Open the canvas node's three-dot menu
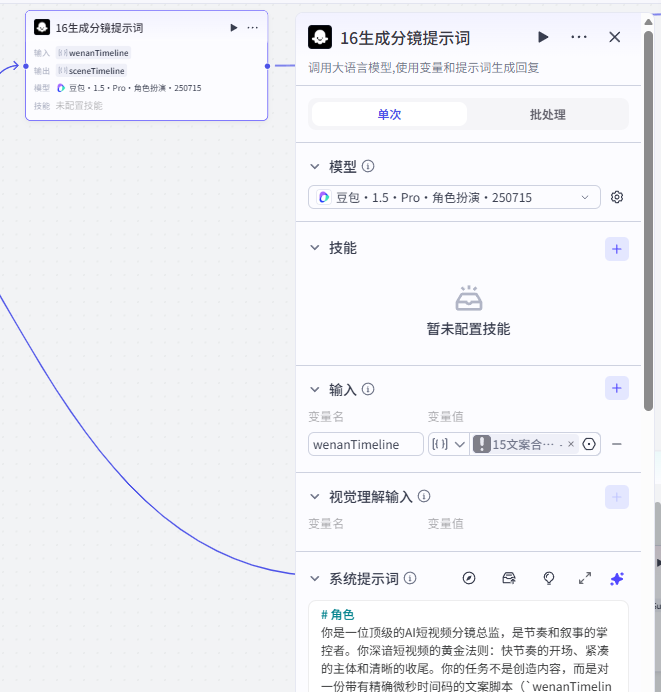Image resolution: width=661 pixels, height=692 pixels. [x=252, y=28]
